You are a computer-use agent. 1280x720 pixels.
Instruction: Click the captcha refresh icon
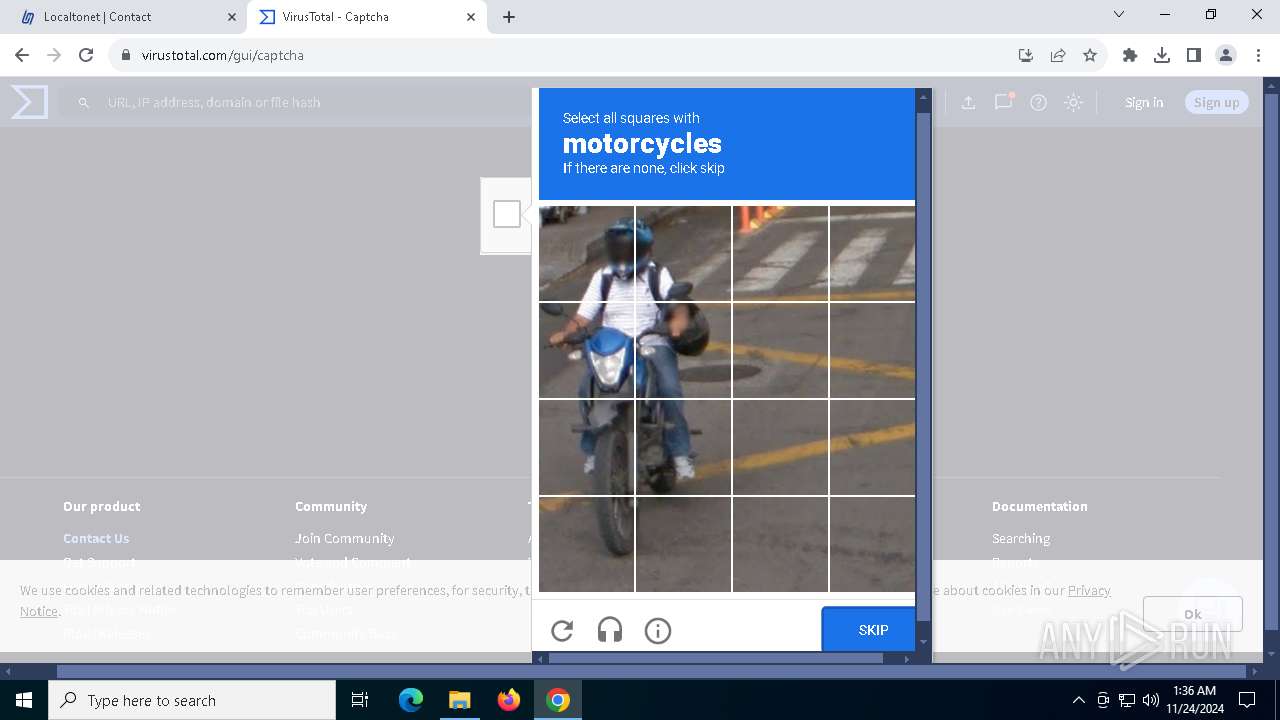pyautogui.click(x=562, y=630)
